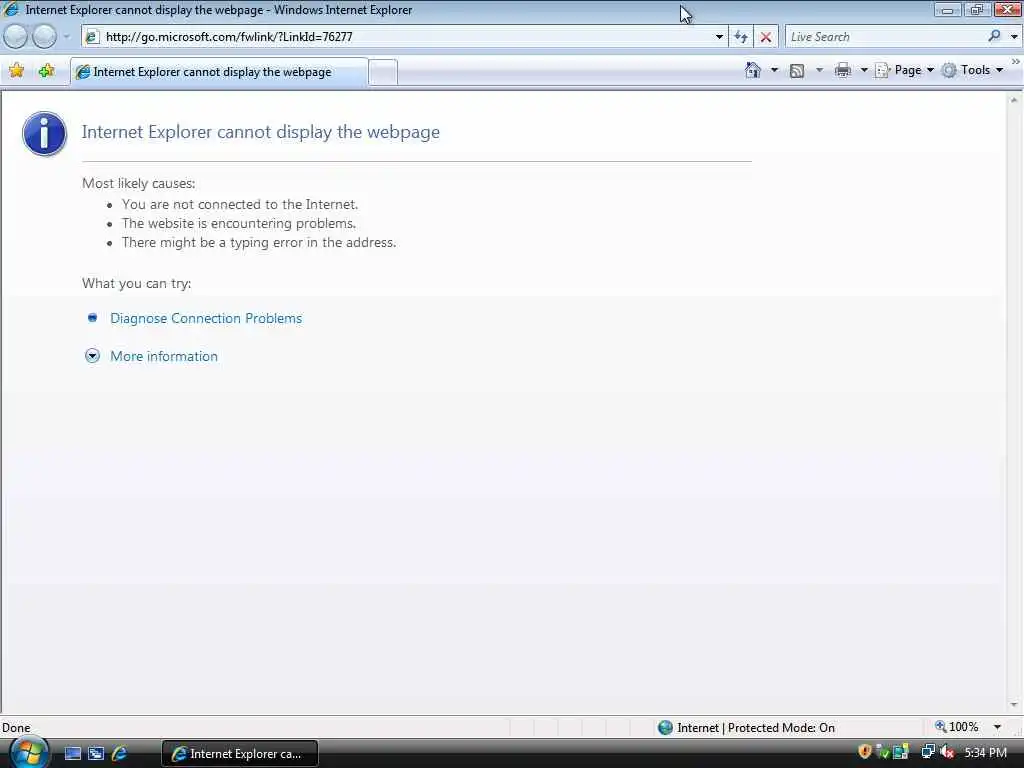Click the muted volume tray icon
1024x768 pixels.
947,752
